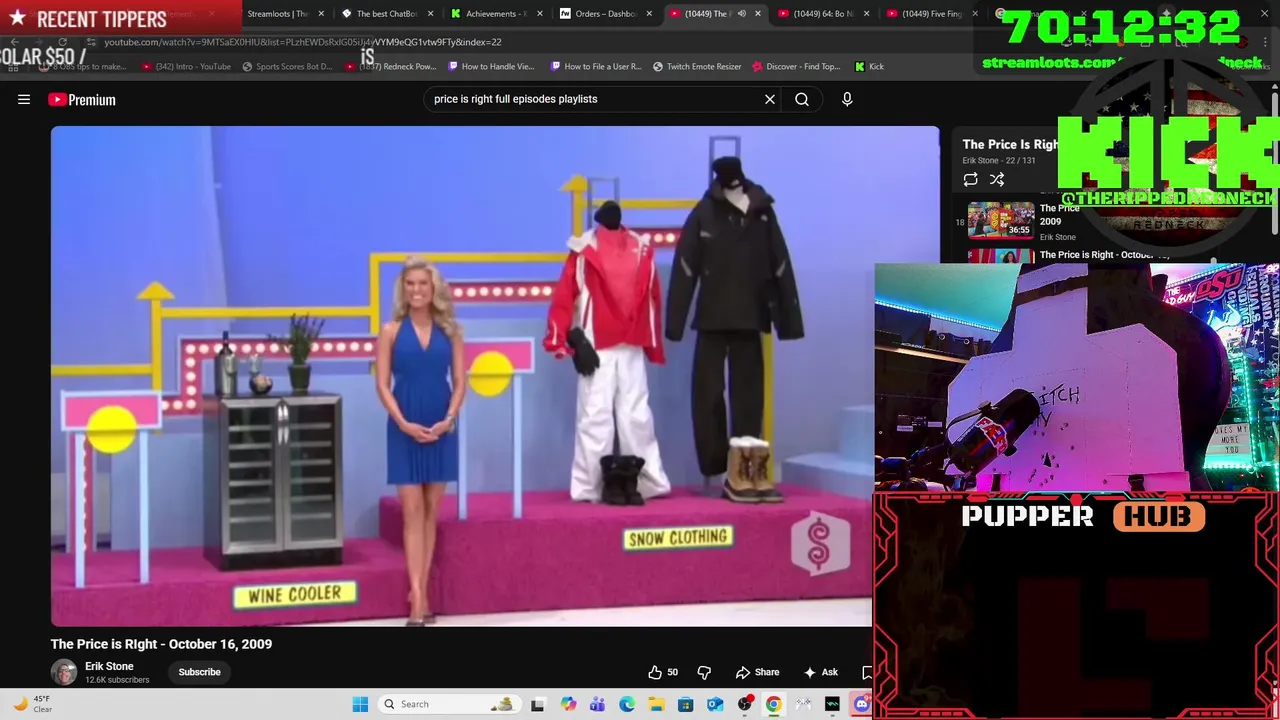Image resolution: width=1280 pixels, height=720 pixels.
Task: Open Microsoft Teams taskbar icon
Action: (597, 704)
